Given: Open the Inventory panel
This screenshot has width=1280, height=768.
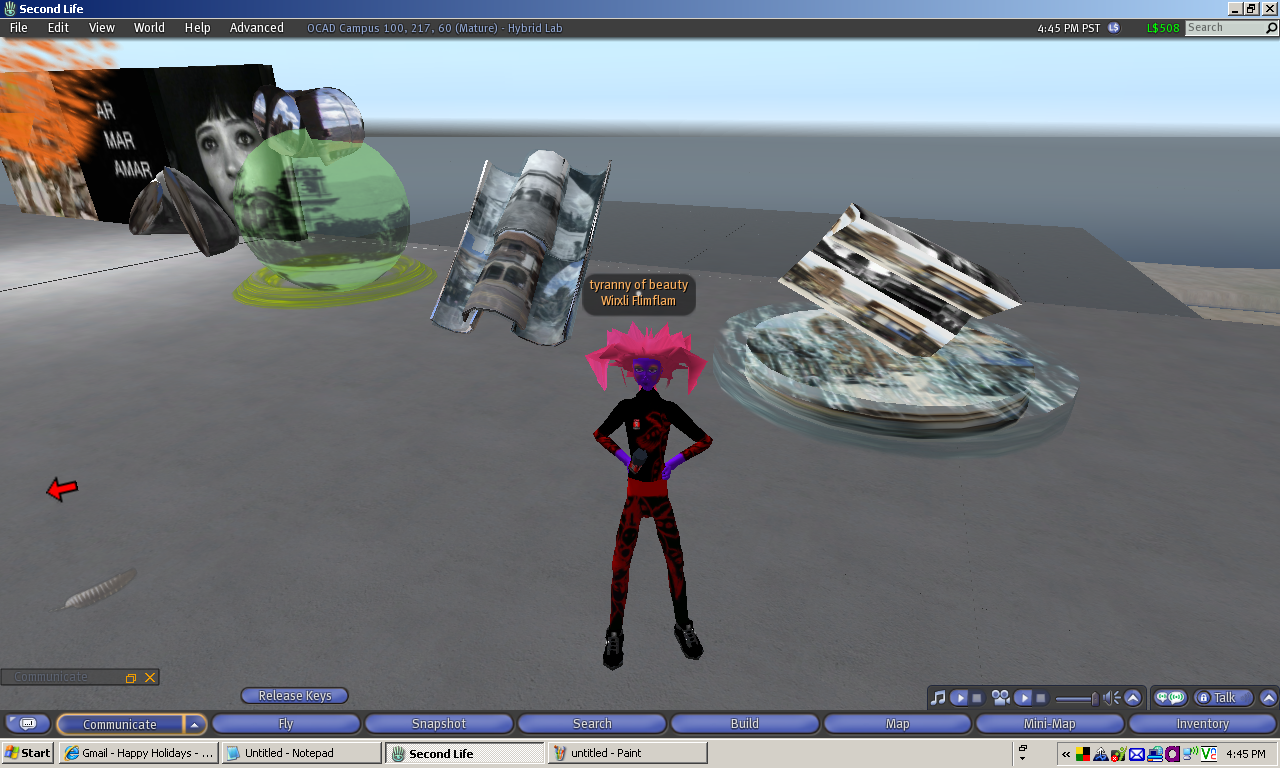Looking at the screenshot, I should [1202, 724].
